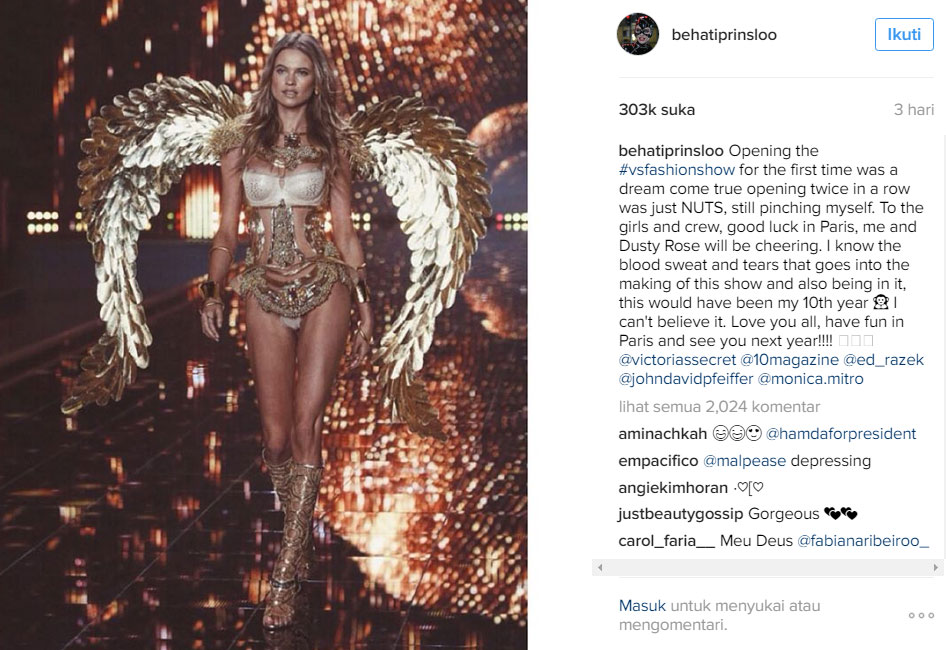Click the left arrow of horizontal scrollbar
The height and width of the screenshot is (650, 946).
[600, 567]
